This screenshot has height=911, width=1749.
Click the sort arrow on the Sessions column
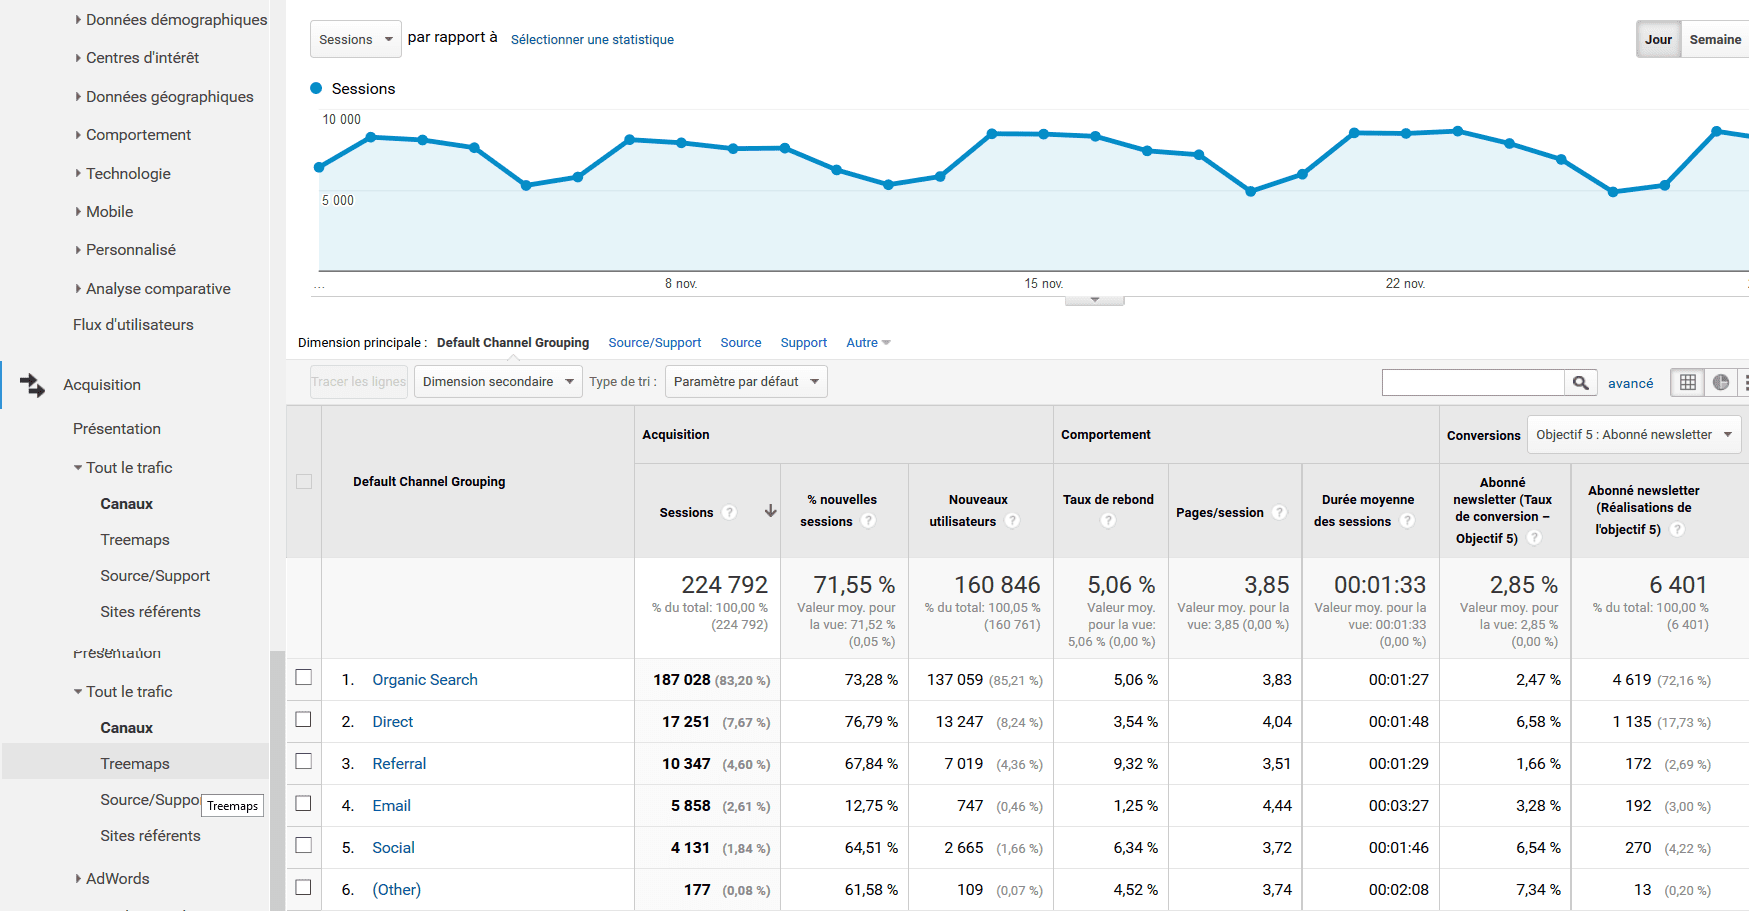[x=770, y=511]
